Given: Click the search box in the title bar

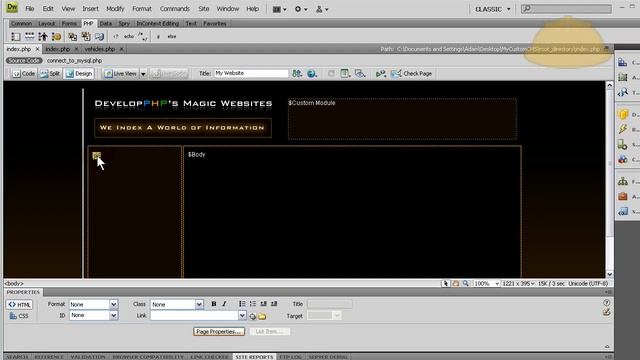Looking at the screenshot, I should (x=567, y=9).
